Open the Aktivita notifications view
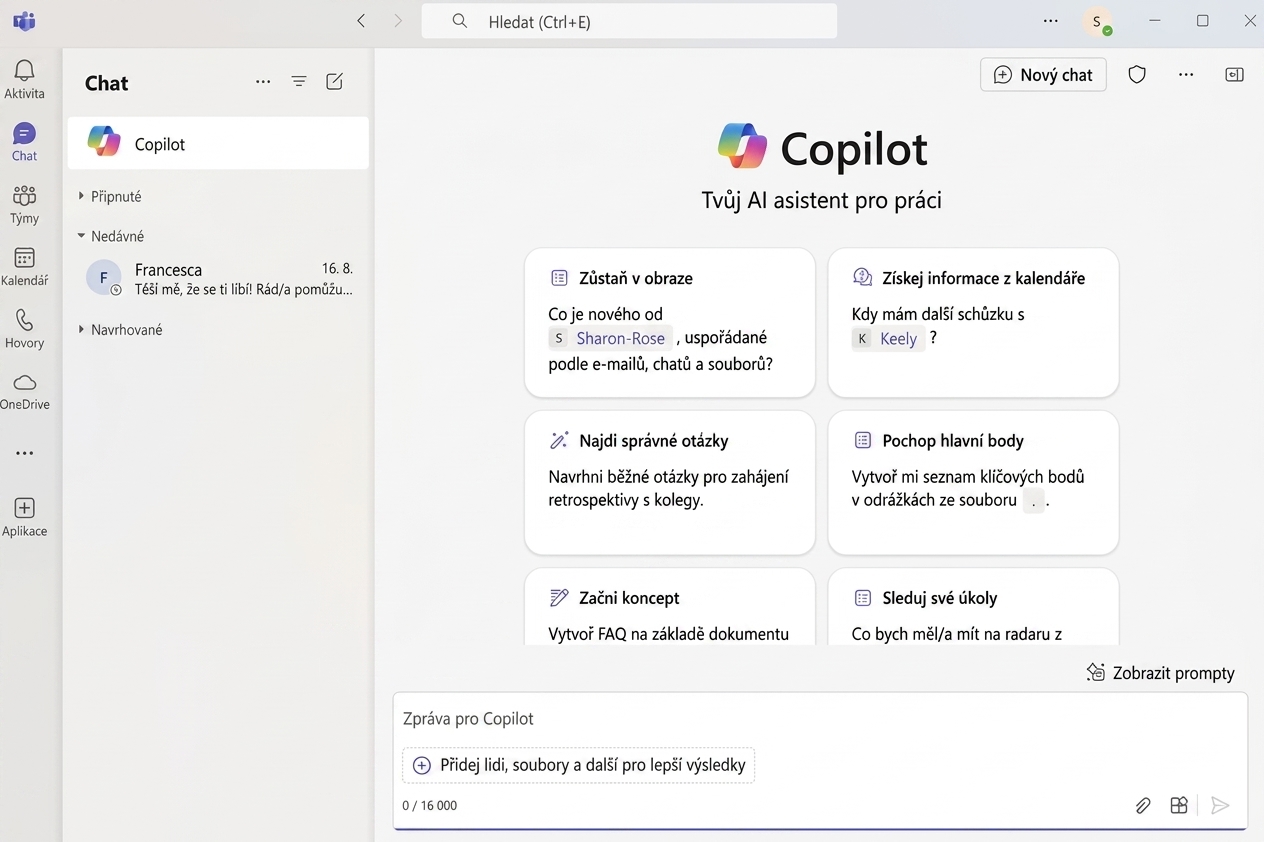1264x842 pixels. 24,79
